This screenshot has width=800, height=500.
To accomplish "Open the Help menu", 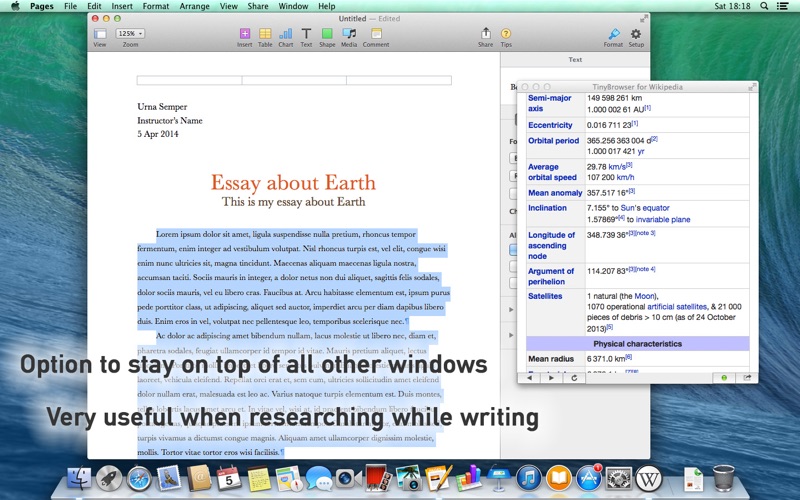I will pyautogui.click(x=327, y=6).
